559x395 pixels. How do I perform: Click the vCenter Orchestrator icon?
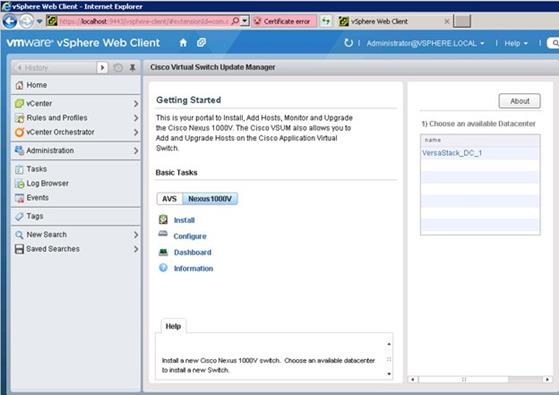pos(19,132)
